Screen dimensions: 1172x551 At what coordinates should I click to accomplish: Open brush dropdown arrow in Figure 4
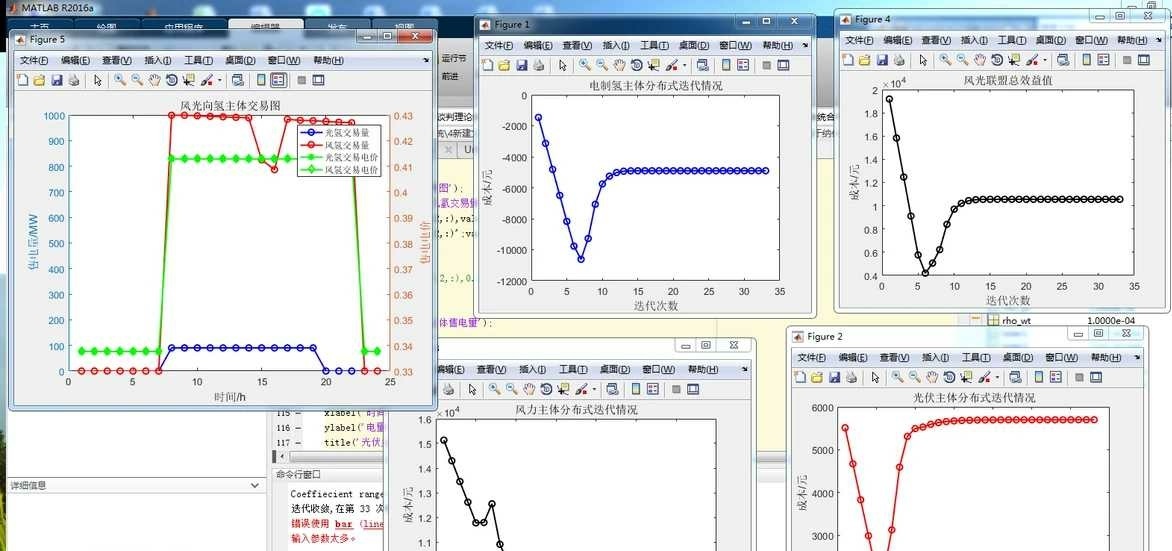point(1046,60)
